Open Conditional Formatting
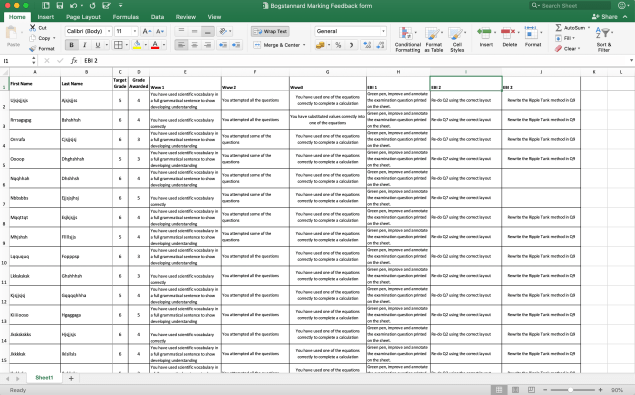Screen dimensions: 635x395 click(x=407, y=39)
